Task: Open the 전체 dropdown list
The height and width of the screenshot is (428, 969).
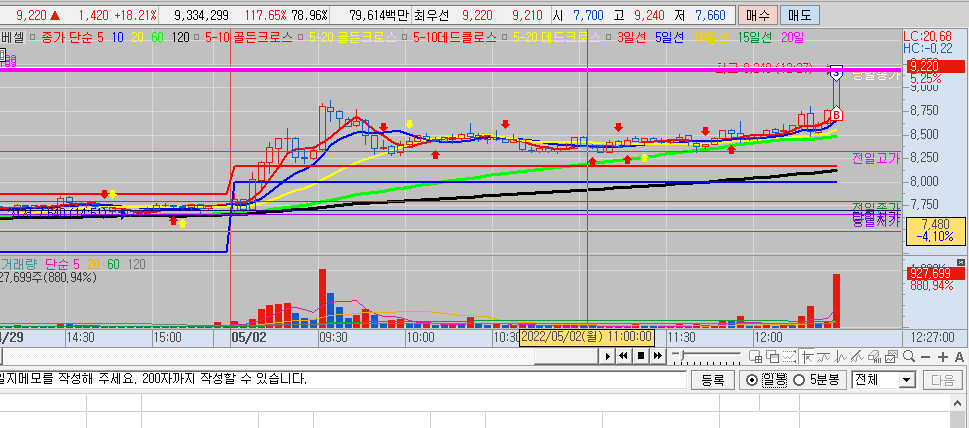Action: (907, 380)
